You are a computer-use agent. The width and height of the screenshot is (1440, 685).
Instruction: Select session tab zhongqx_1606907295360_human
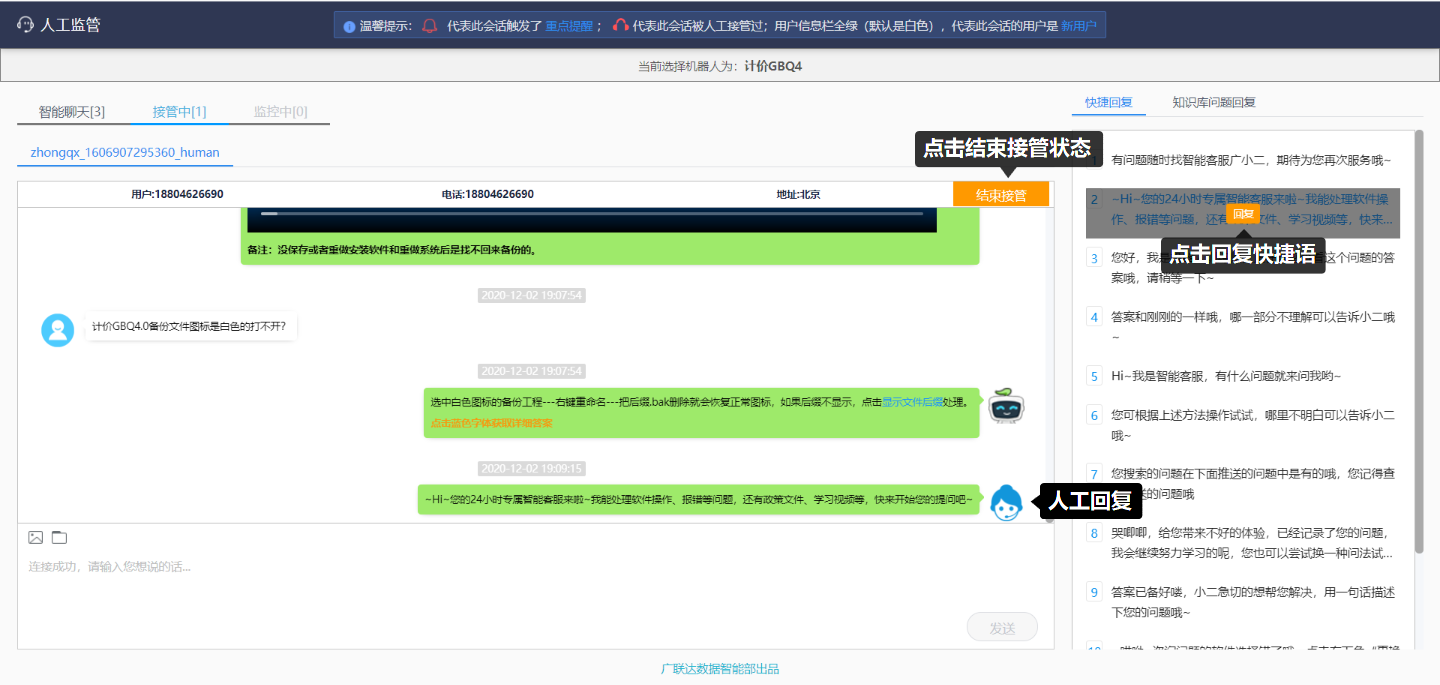click(x=125, y=153)
